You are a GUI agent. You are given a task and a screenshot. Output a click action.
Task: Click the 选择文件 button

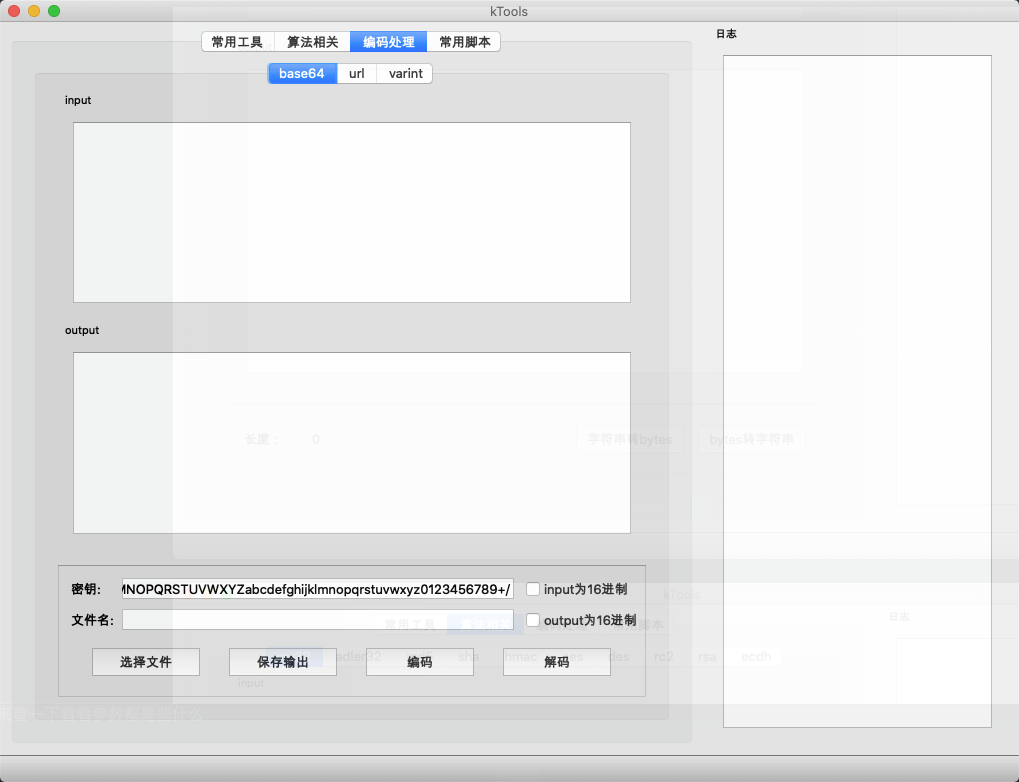click(146, 662)
